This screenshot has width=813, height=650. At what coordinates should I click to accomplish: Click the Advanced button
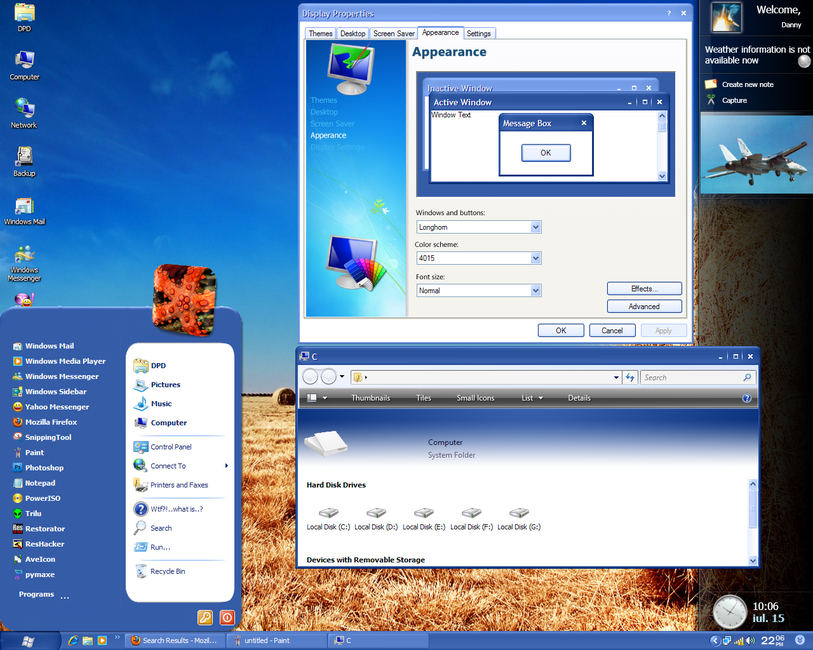coord(644,306)
